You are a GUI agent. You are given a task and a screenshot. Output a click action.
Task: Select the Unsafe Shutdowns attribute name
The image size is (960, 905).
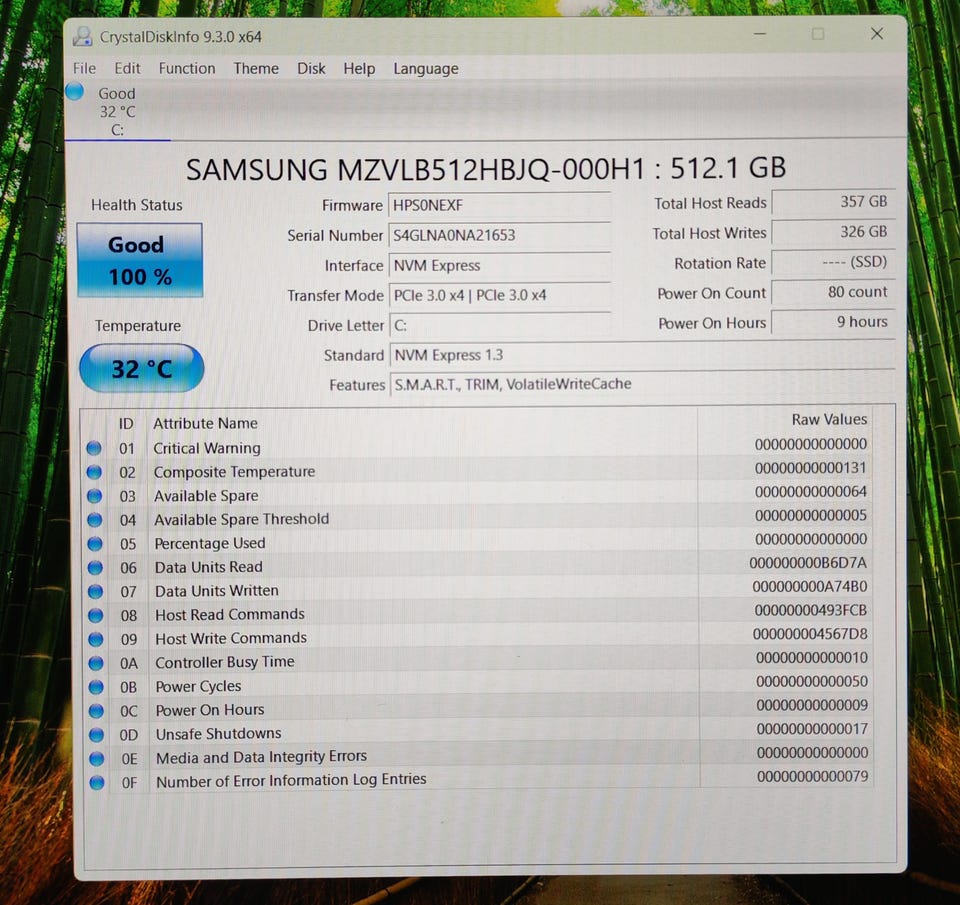click(219, 734)
